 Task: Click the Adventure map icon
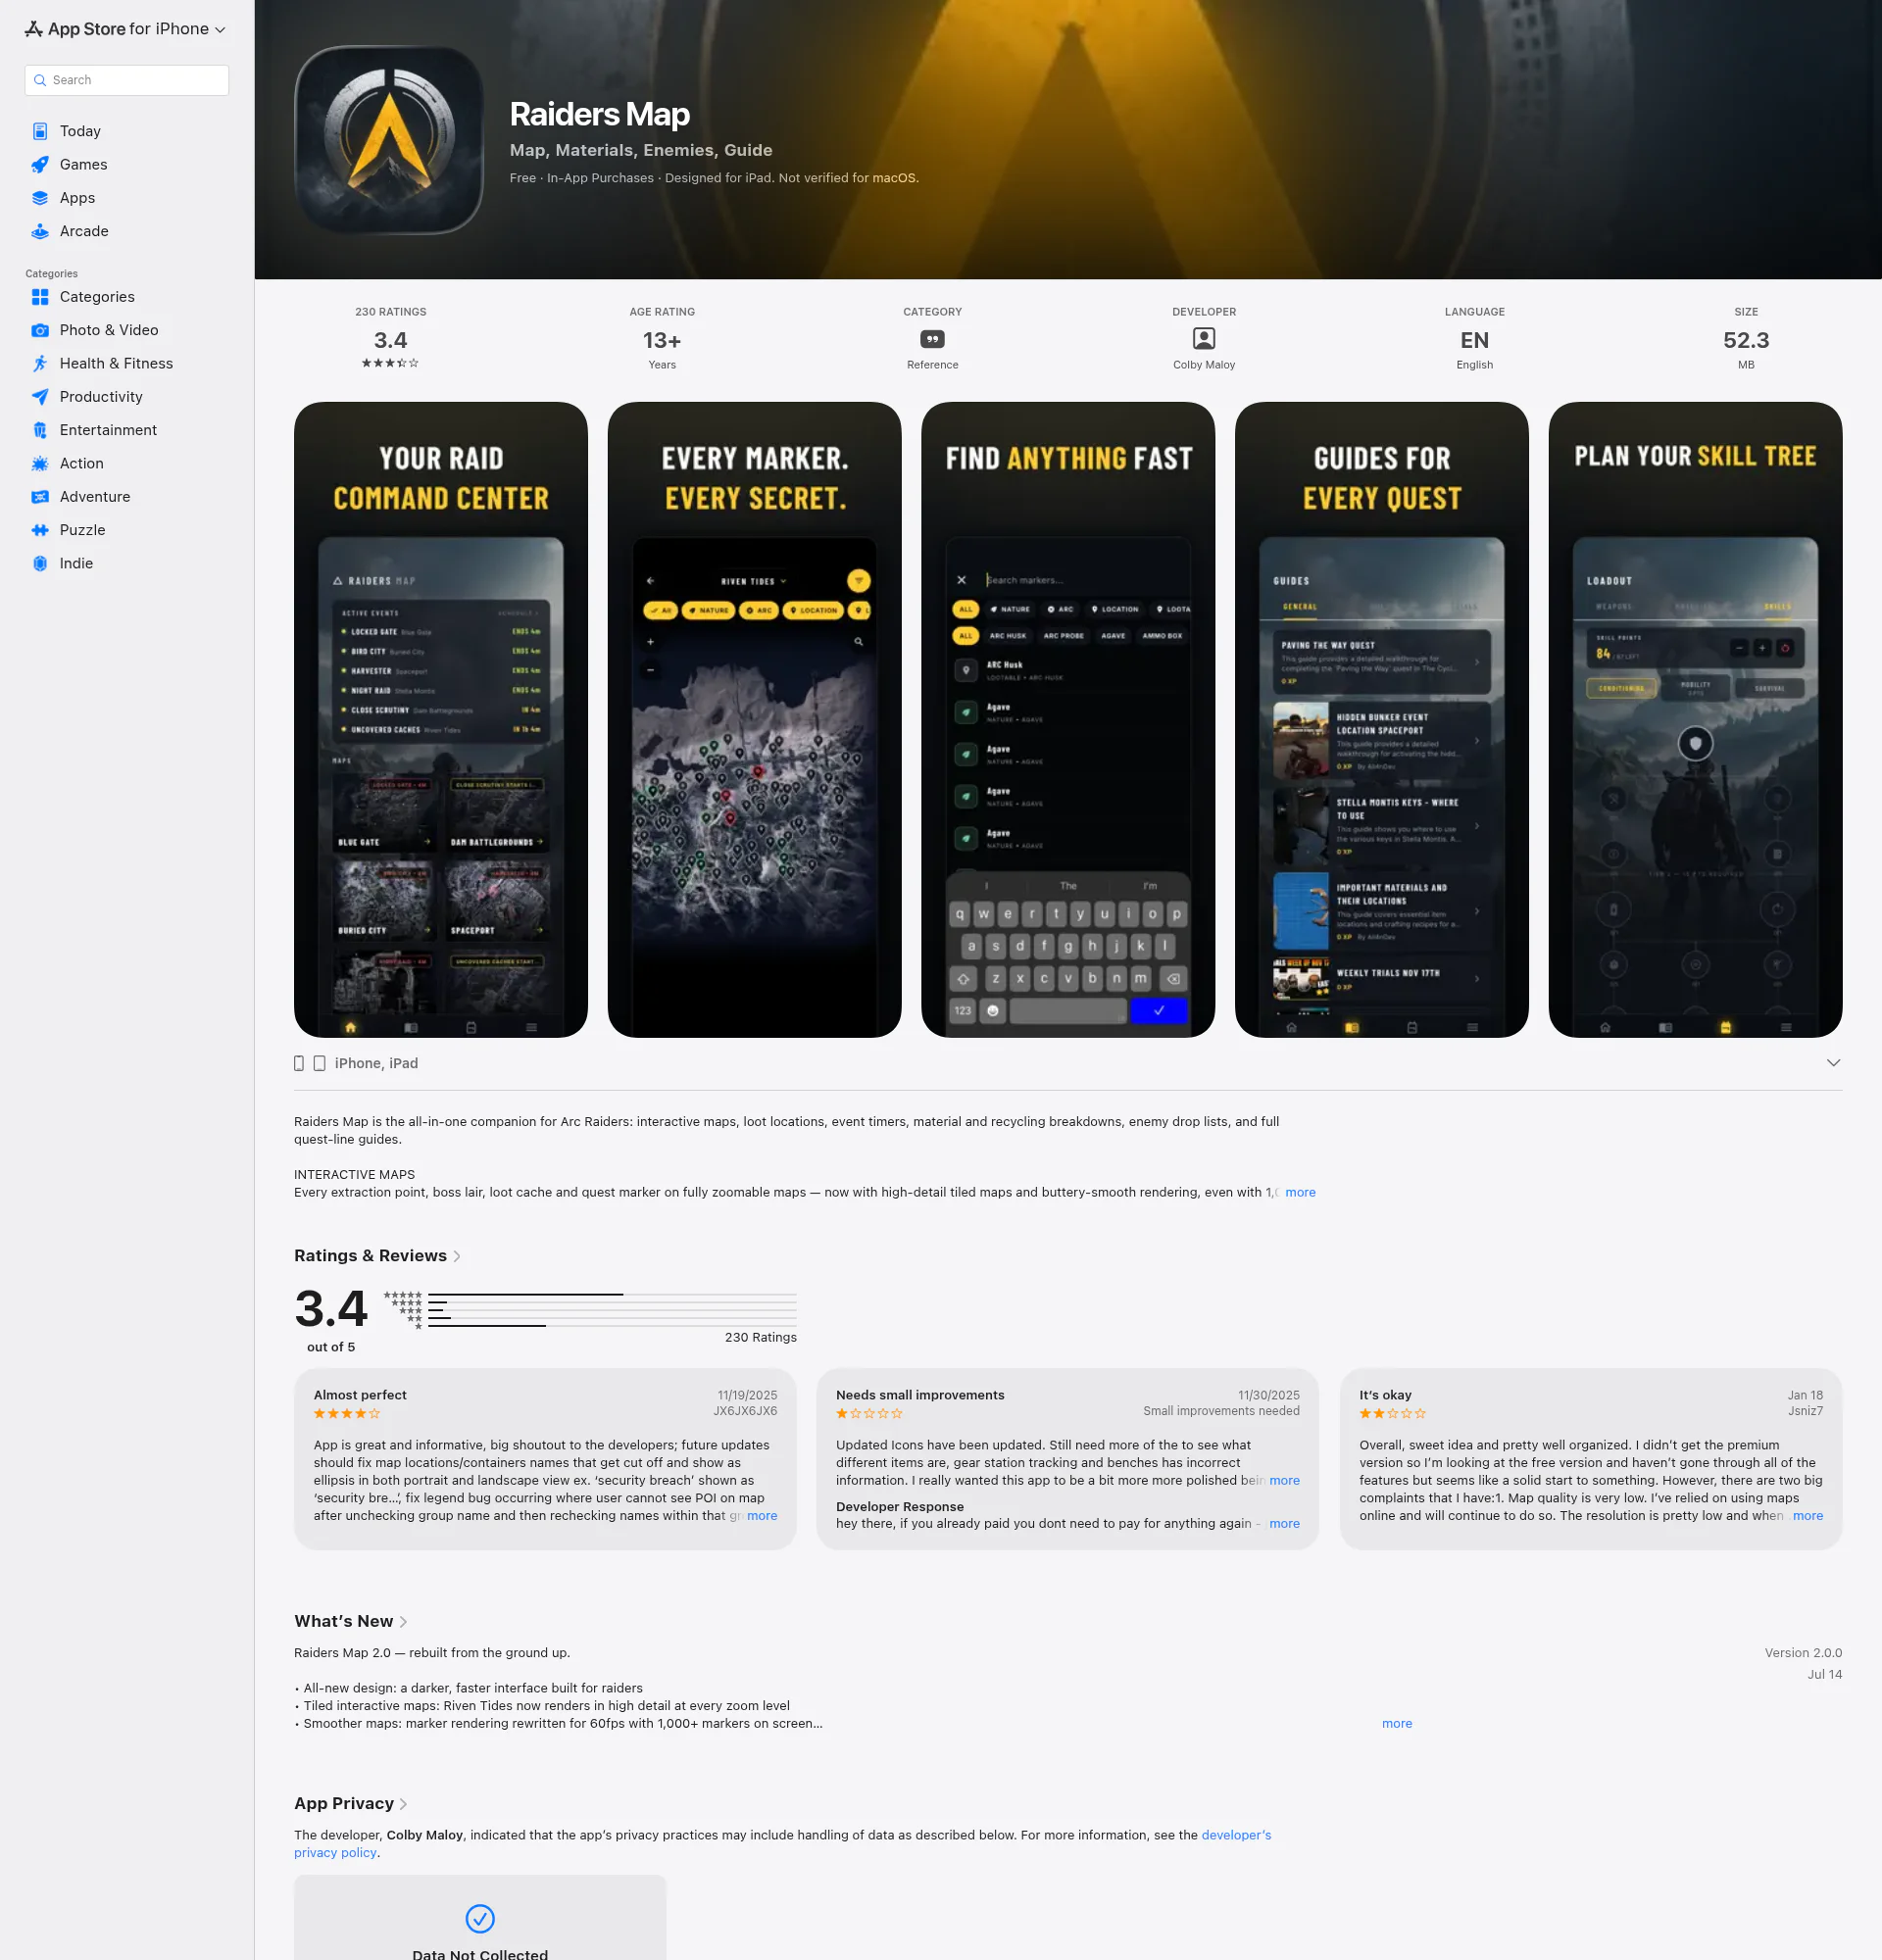(40, 497)
